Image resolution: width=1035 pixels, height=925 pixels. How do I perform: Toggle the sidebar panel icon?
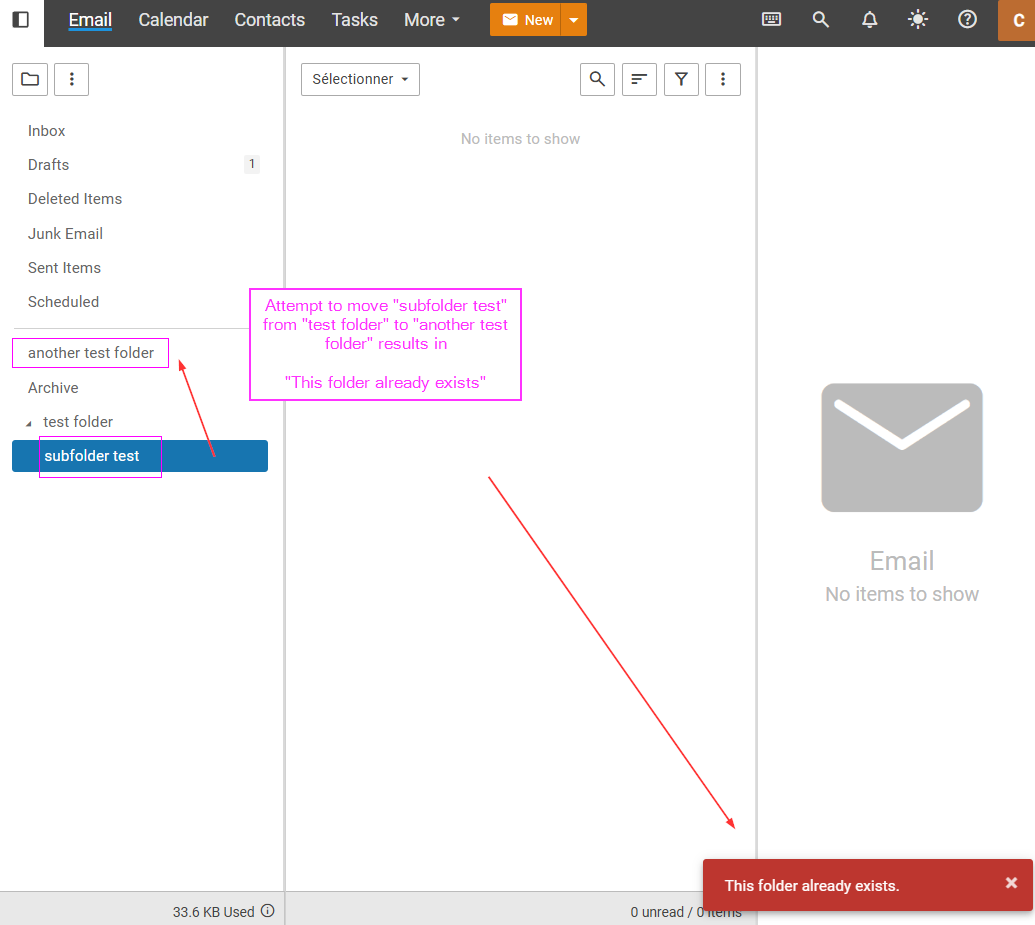[x=21, y=20]
